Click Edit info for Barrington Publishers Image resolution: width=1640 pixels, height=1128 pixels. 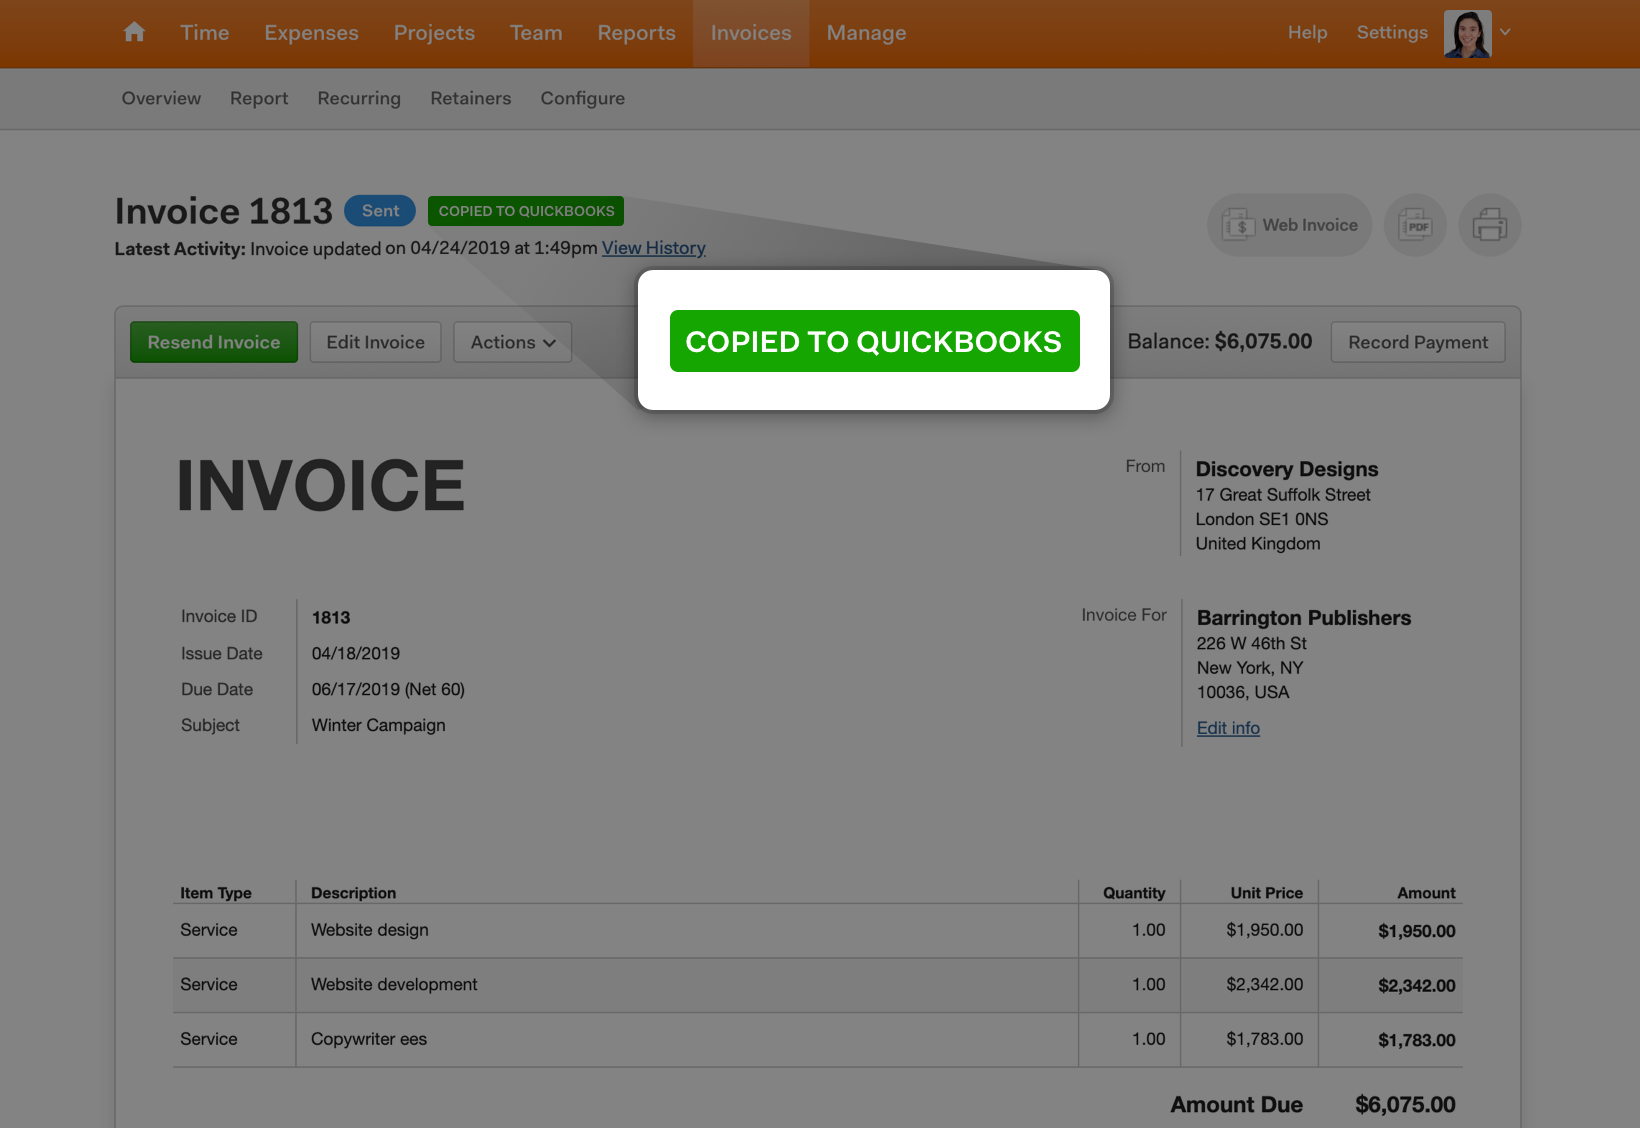[1227, 727]
